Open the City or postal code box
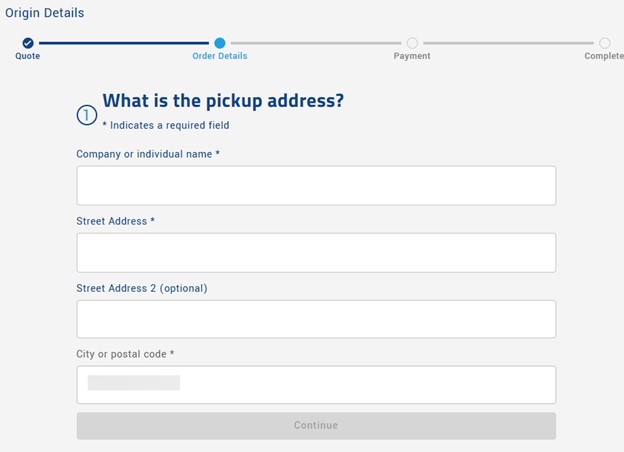The width and height of the screenshot is (624, 452). pyautogui.click(x=316, y=384)
